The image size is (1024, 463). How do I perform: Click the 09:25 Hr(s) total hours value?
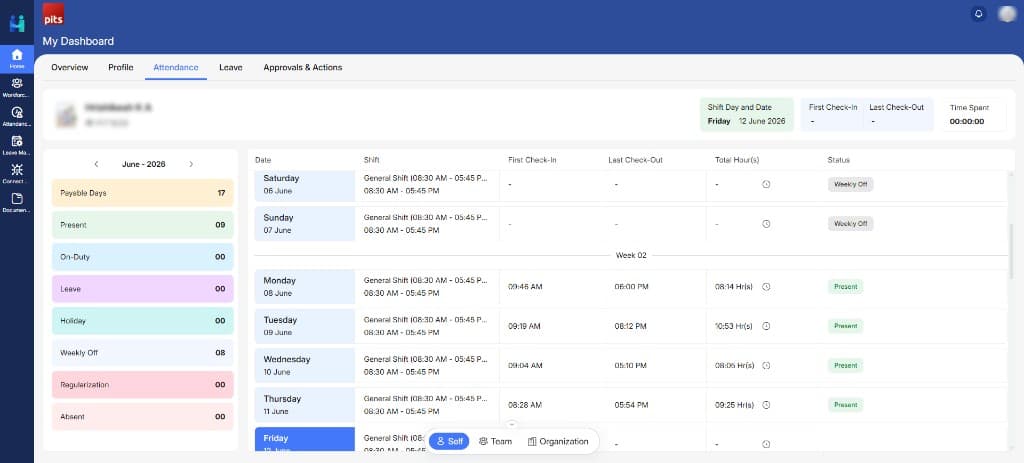click(x=734, y=405)
